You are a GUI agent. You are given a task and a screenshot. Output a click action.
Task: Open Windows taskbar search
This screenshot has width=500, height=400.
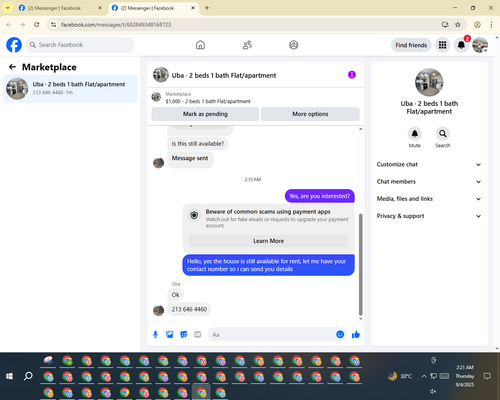click(28, 376)
